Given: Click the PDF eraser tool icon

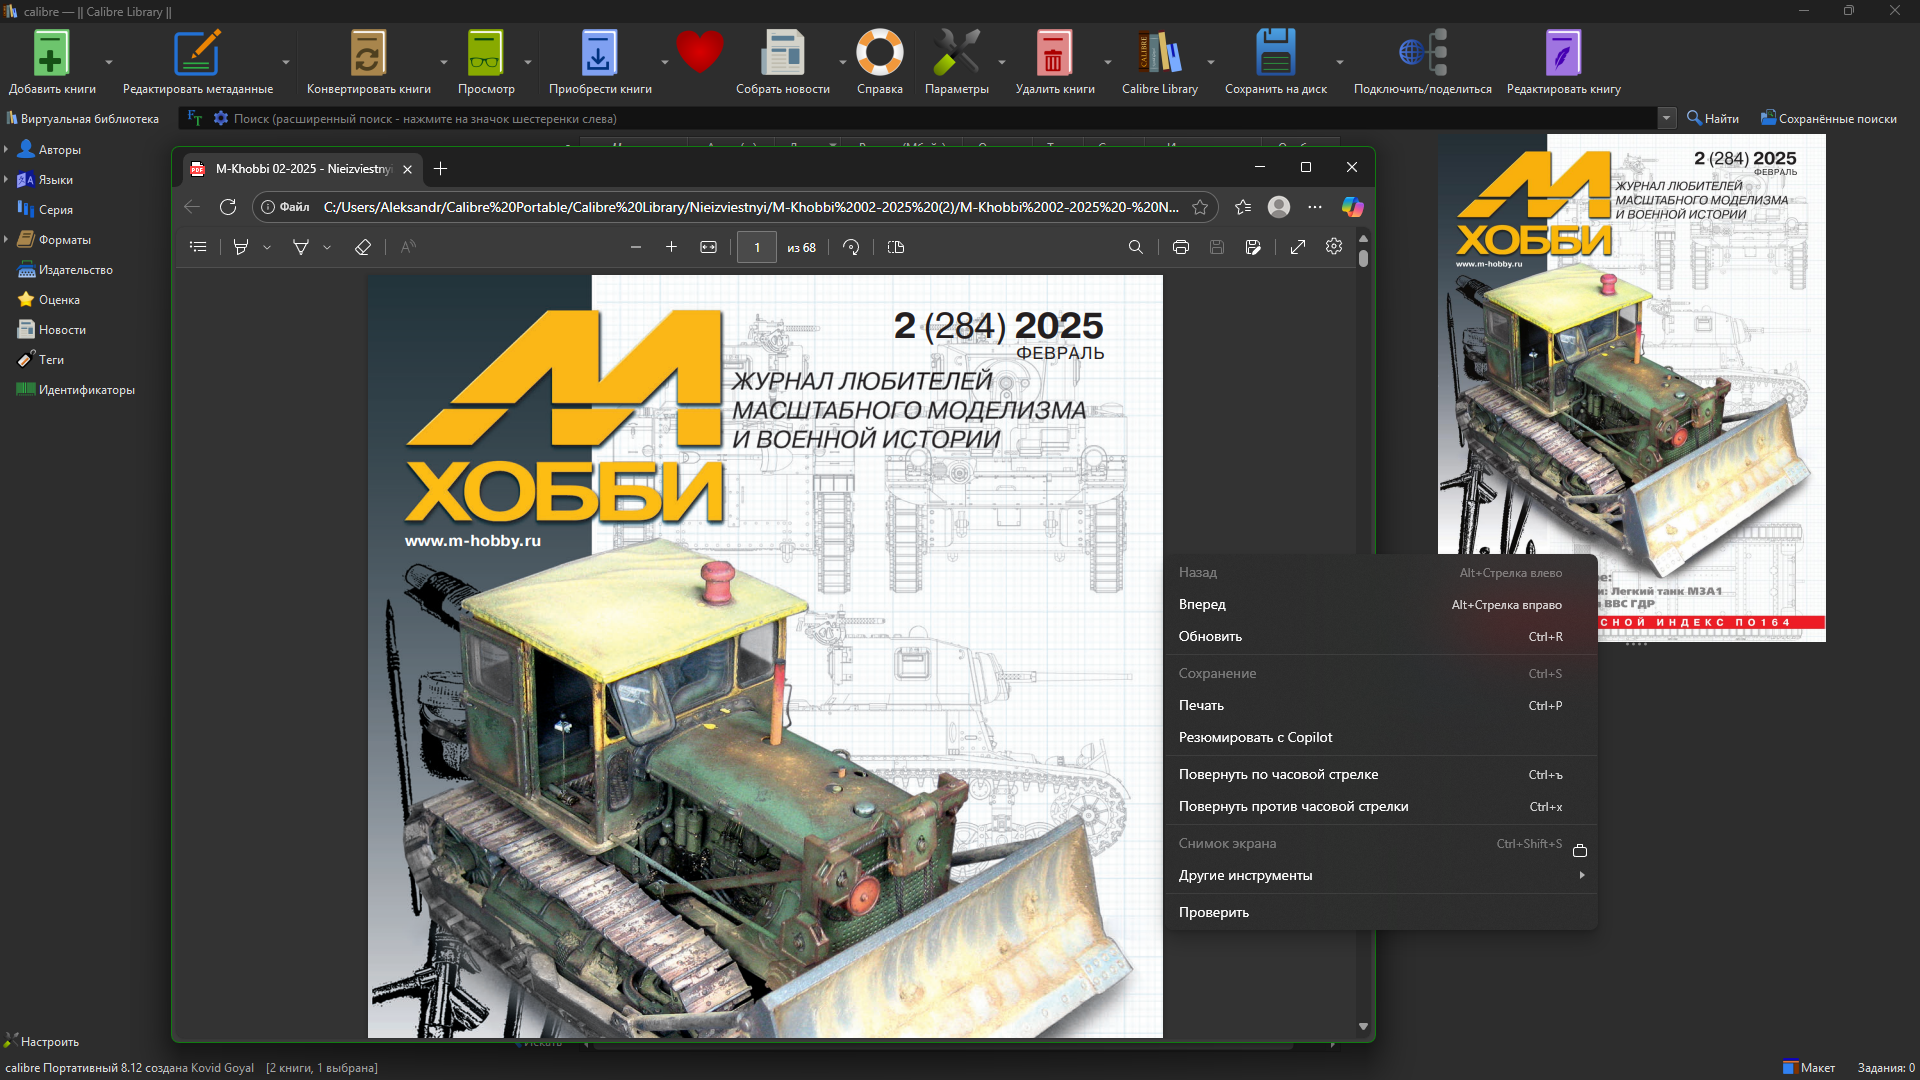Looking at the screenshot, I should [x=363, y=247].
